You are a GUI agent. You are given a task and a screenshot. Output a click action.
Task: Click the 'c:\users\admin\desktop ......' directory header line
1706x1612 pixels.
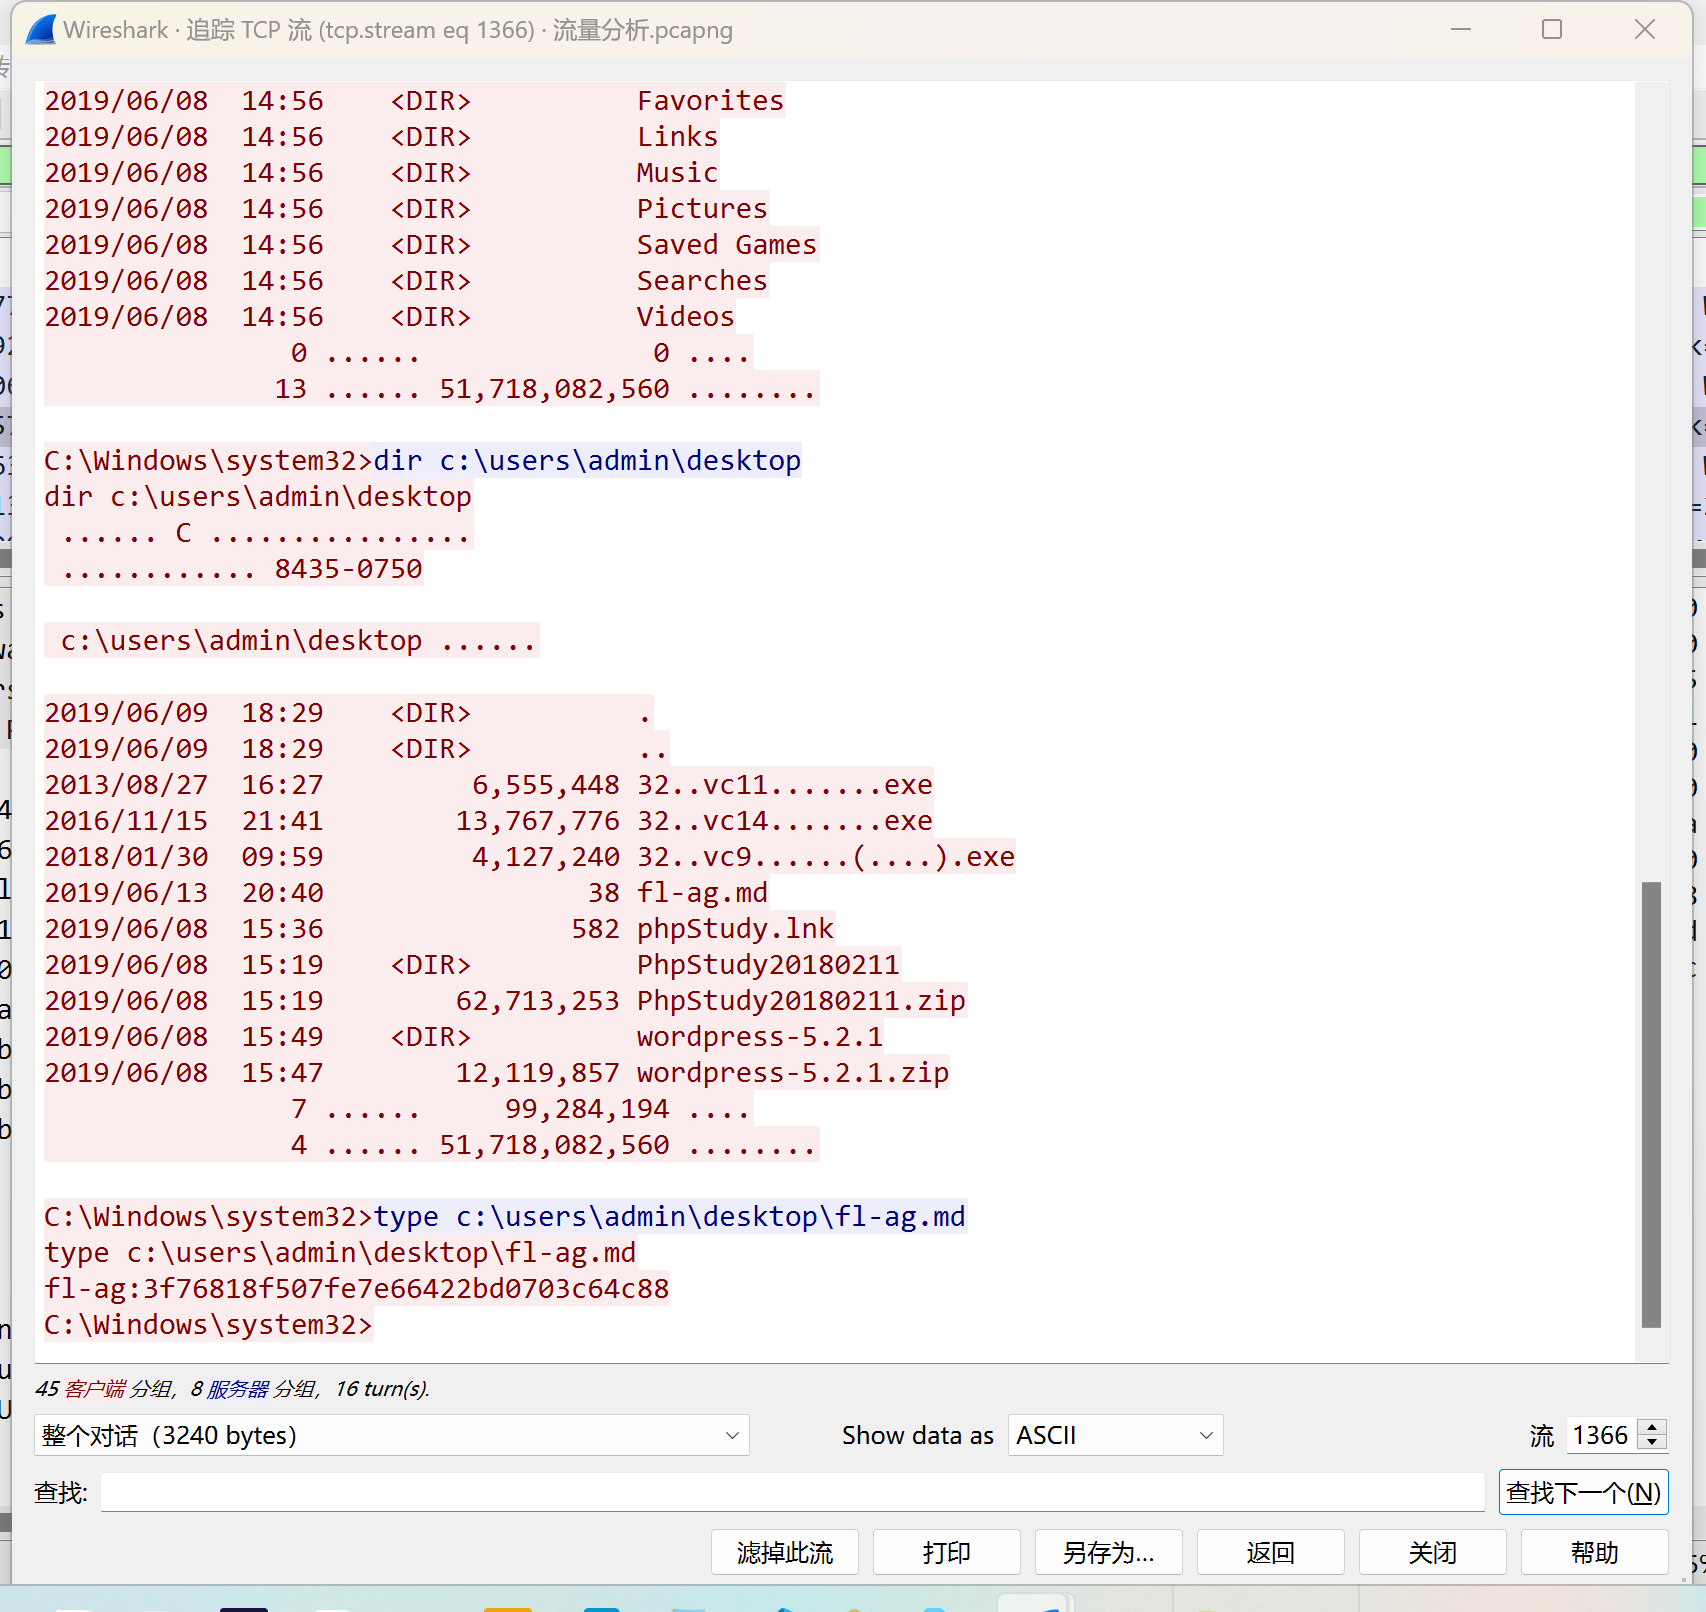298,640
